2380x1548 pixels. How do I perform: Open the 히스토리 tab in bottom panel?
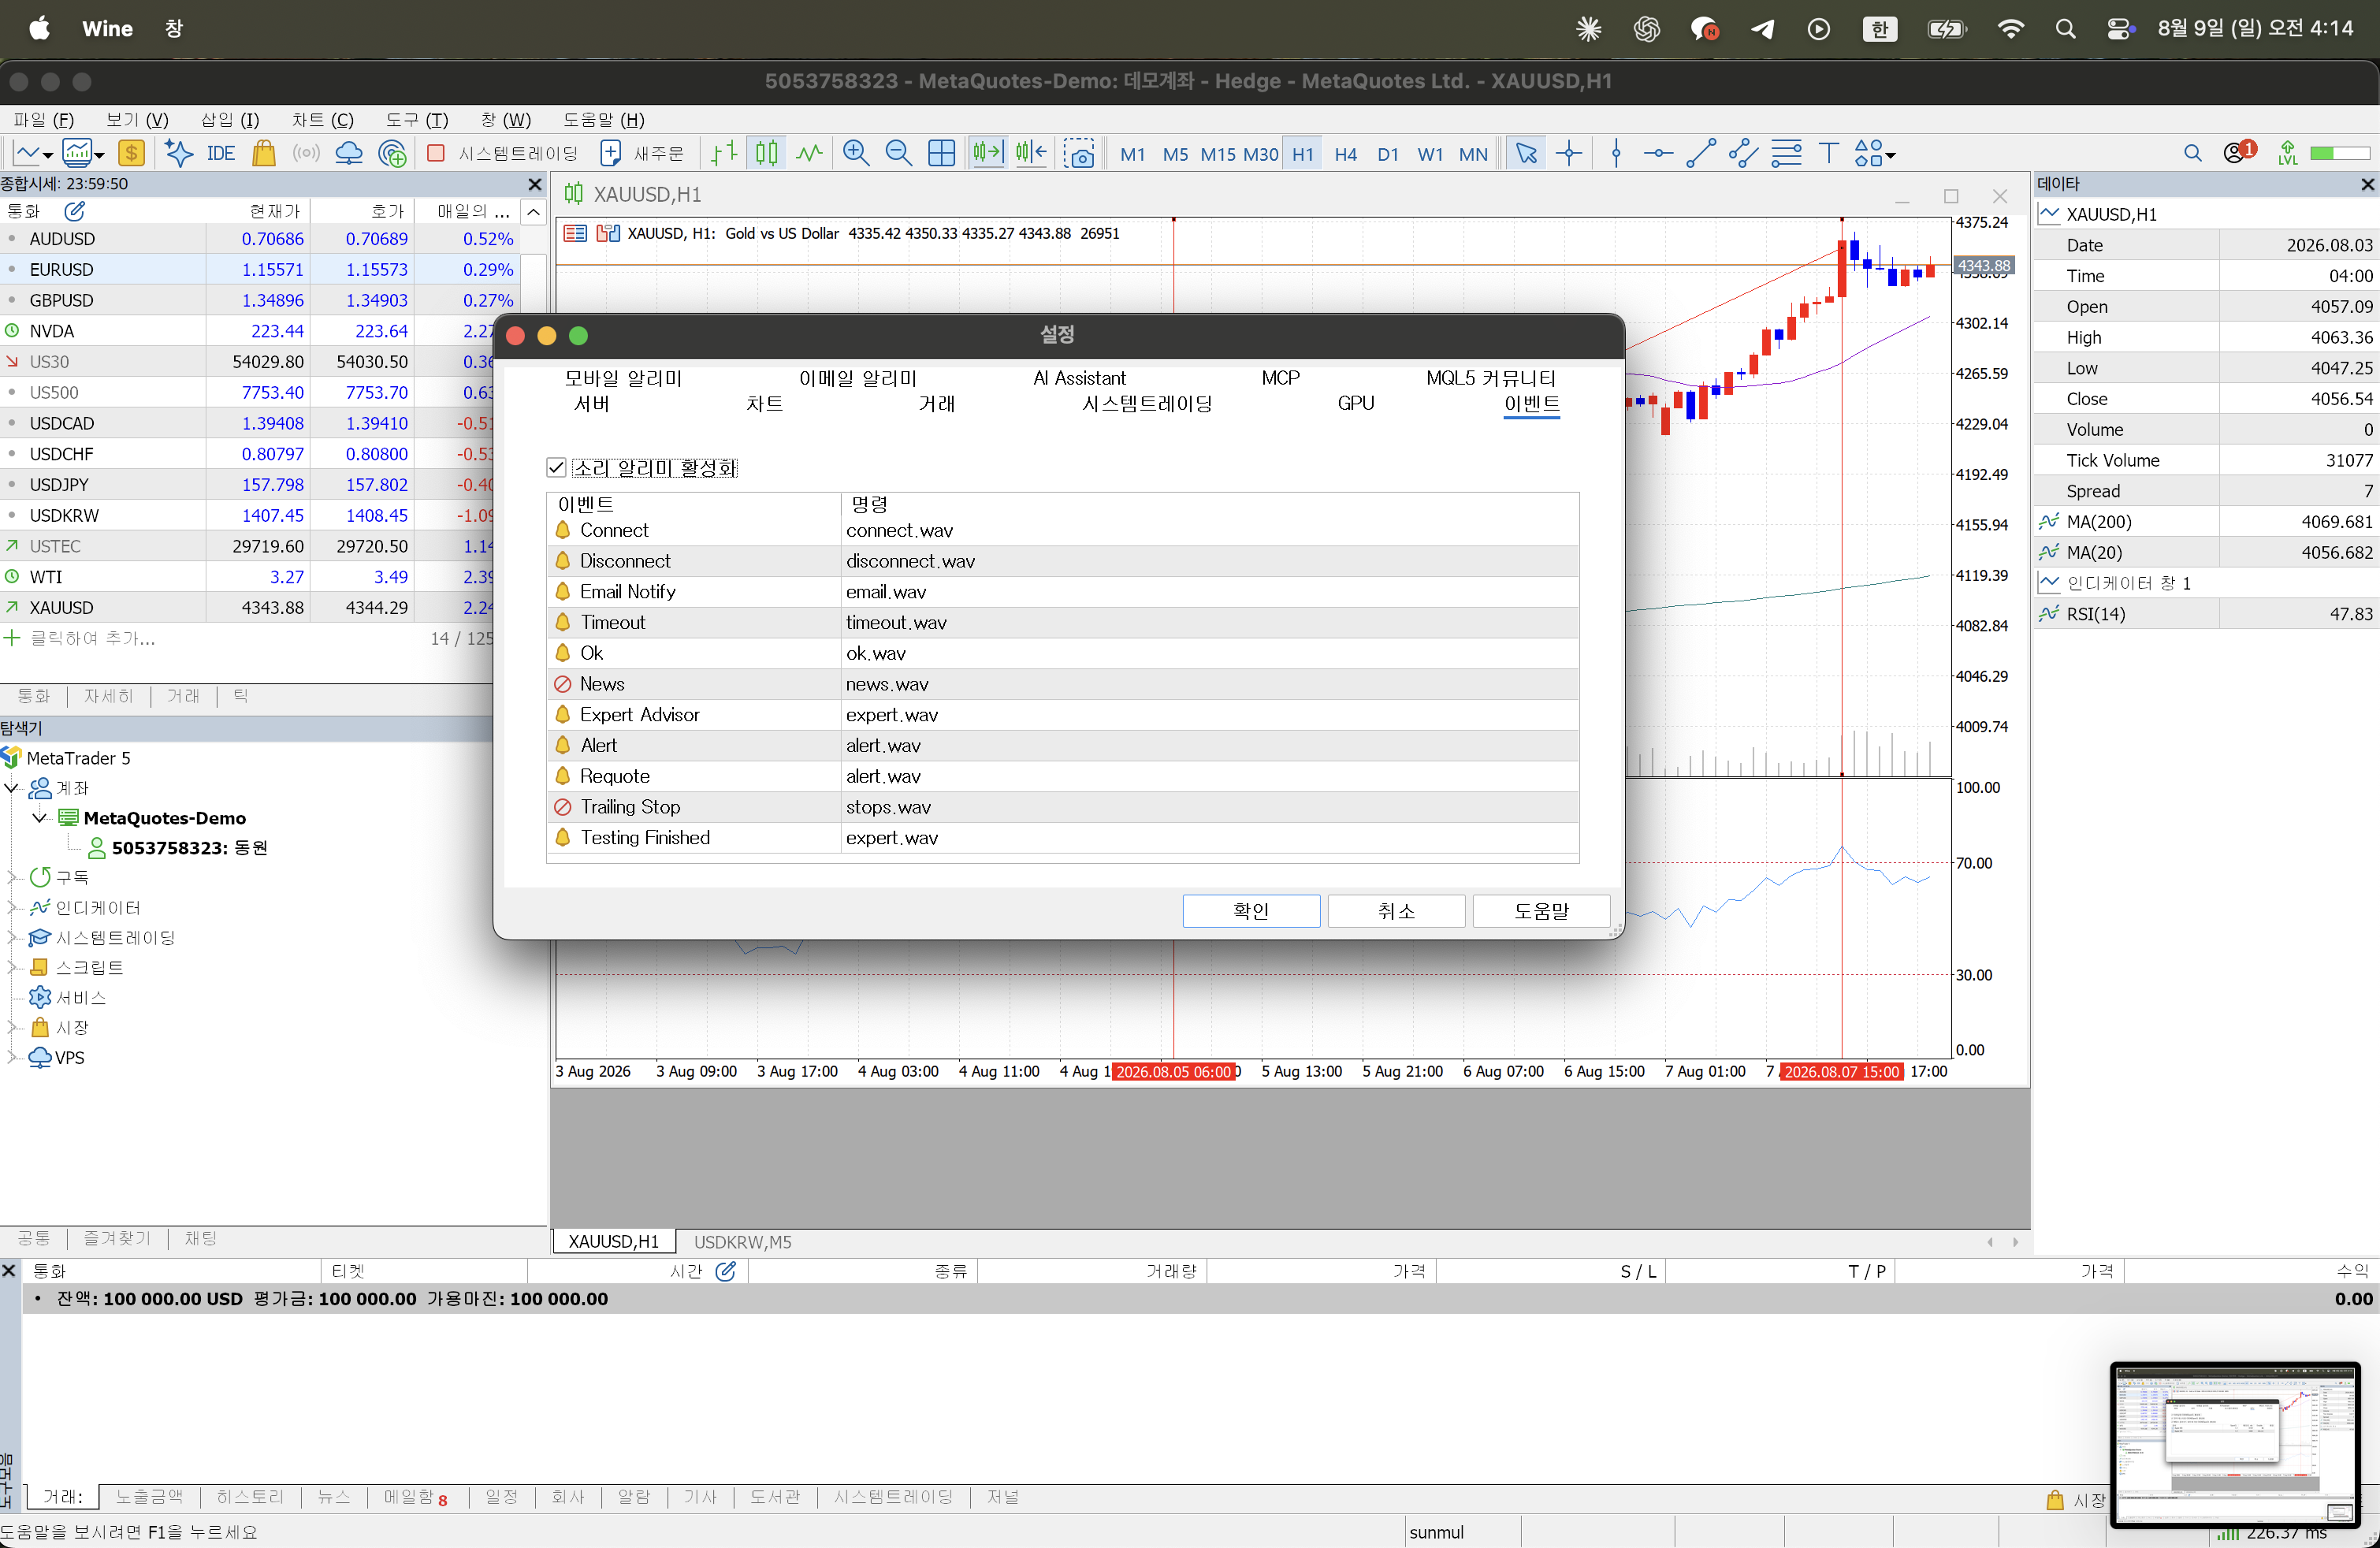250,1497
